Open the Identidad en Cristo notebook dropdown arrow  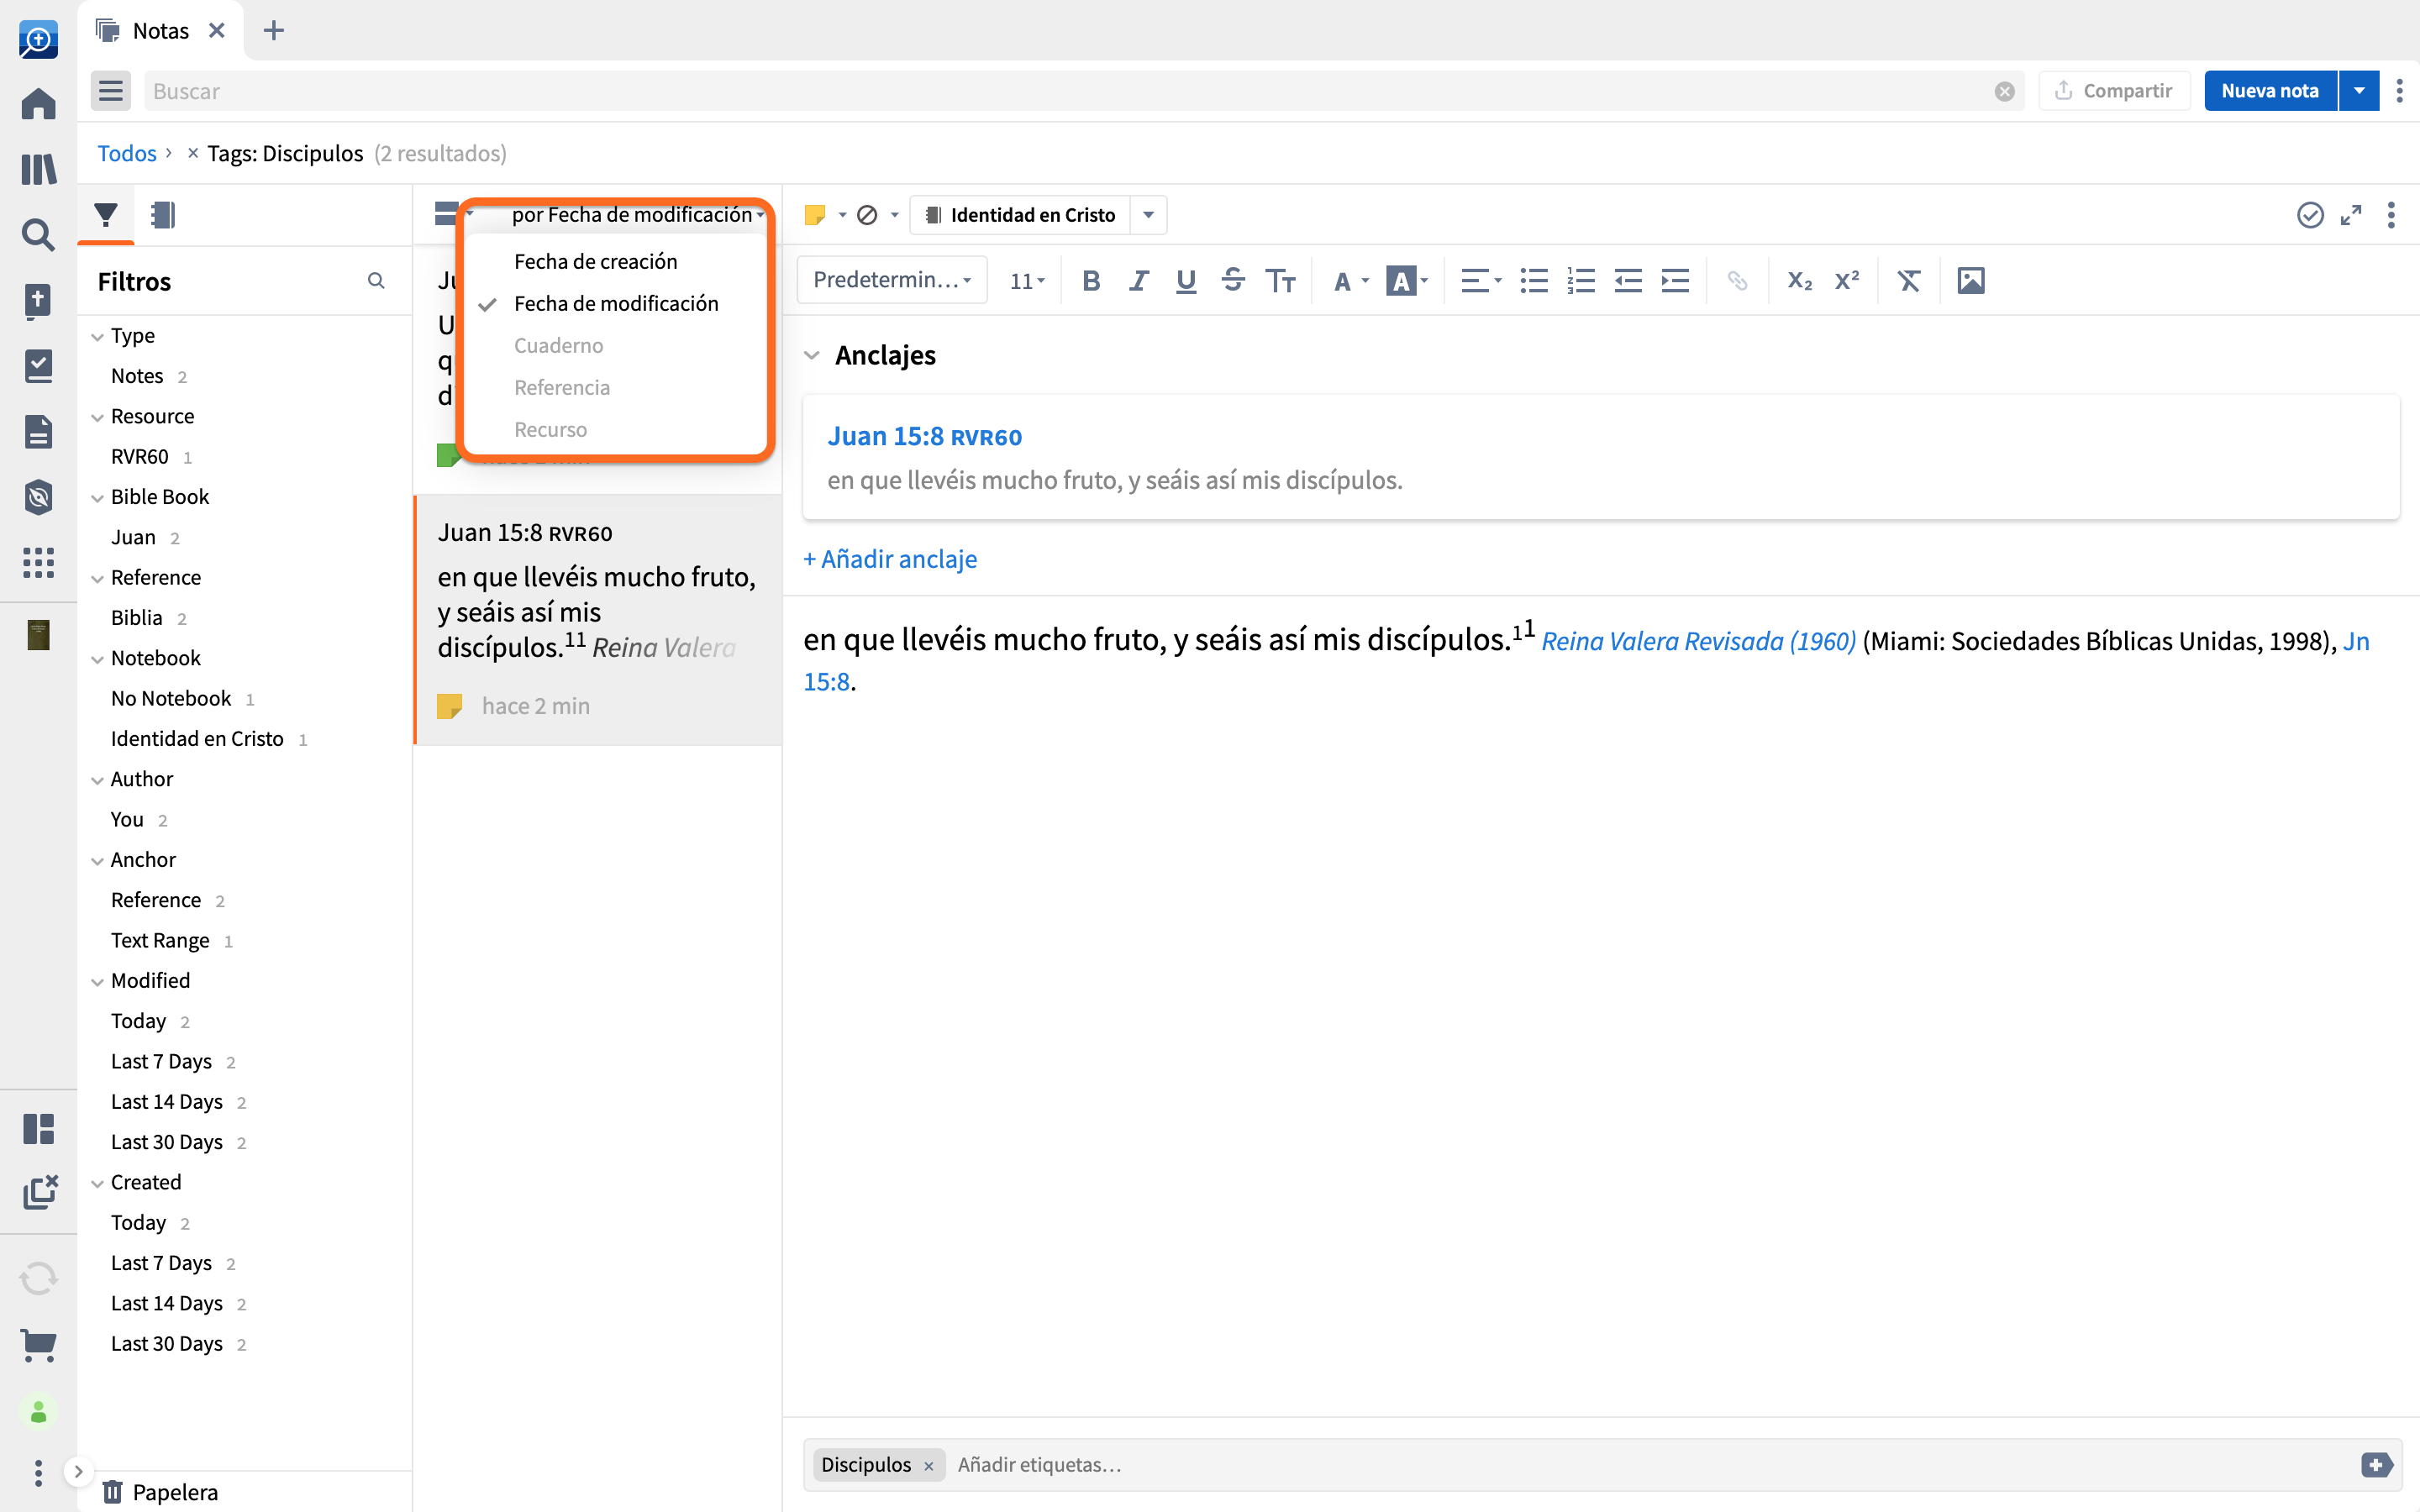(x=1148, y=215)
